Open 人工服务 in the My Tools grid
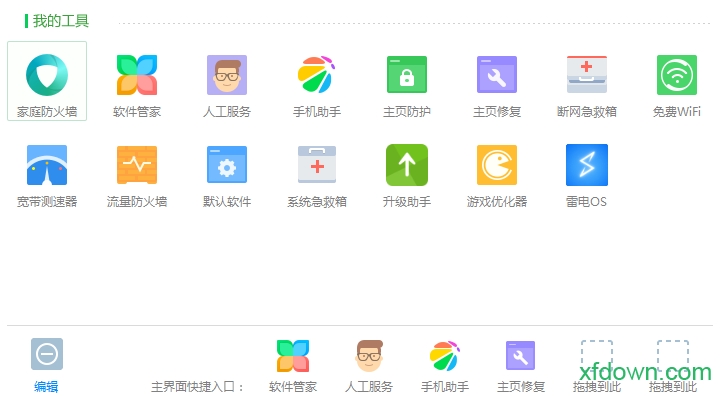This screenshot has height=396, width=728. coord(227,75)
